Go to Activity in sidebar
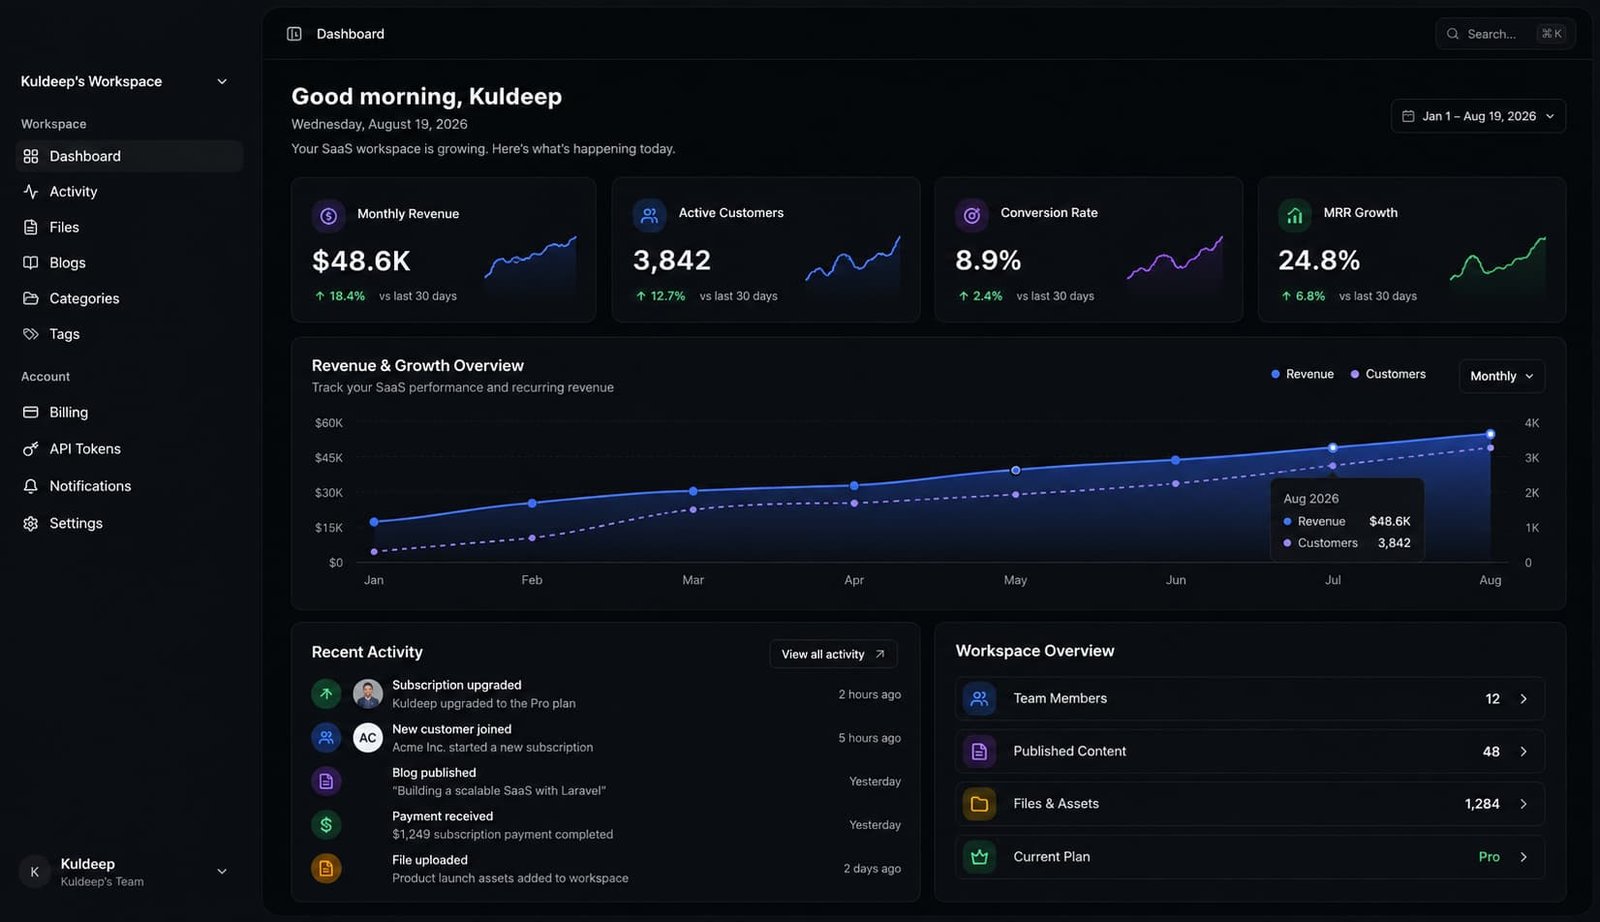 click(x=130, y=191)
